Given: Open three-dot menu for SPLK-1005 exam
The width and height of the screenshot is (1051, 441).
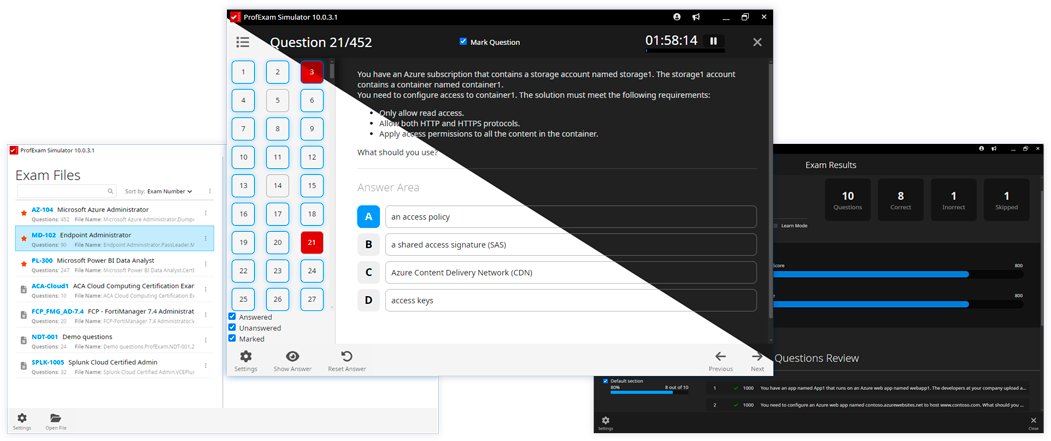Looking at the screenshot, I should [206, 366].
